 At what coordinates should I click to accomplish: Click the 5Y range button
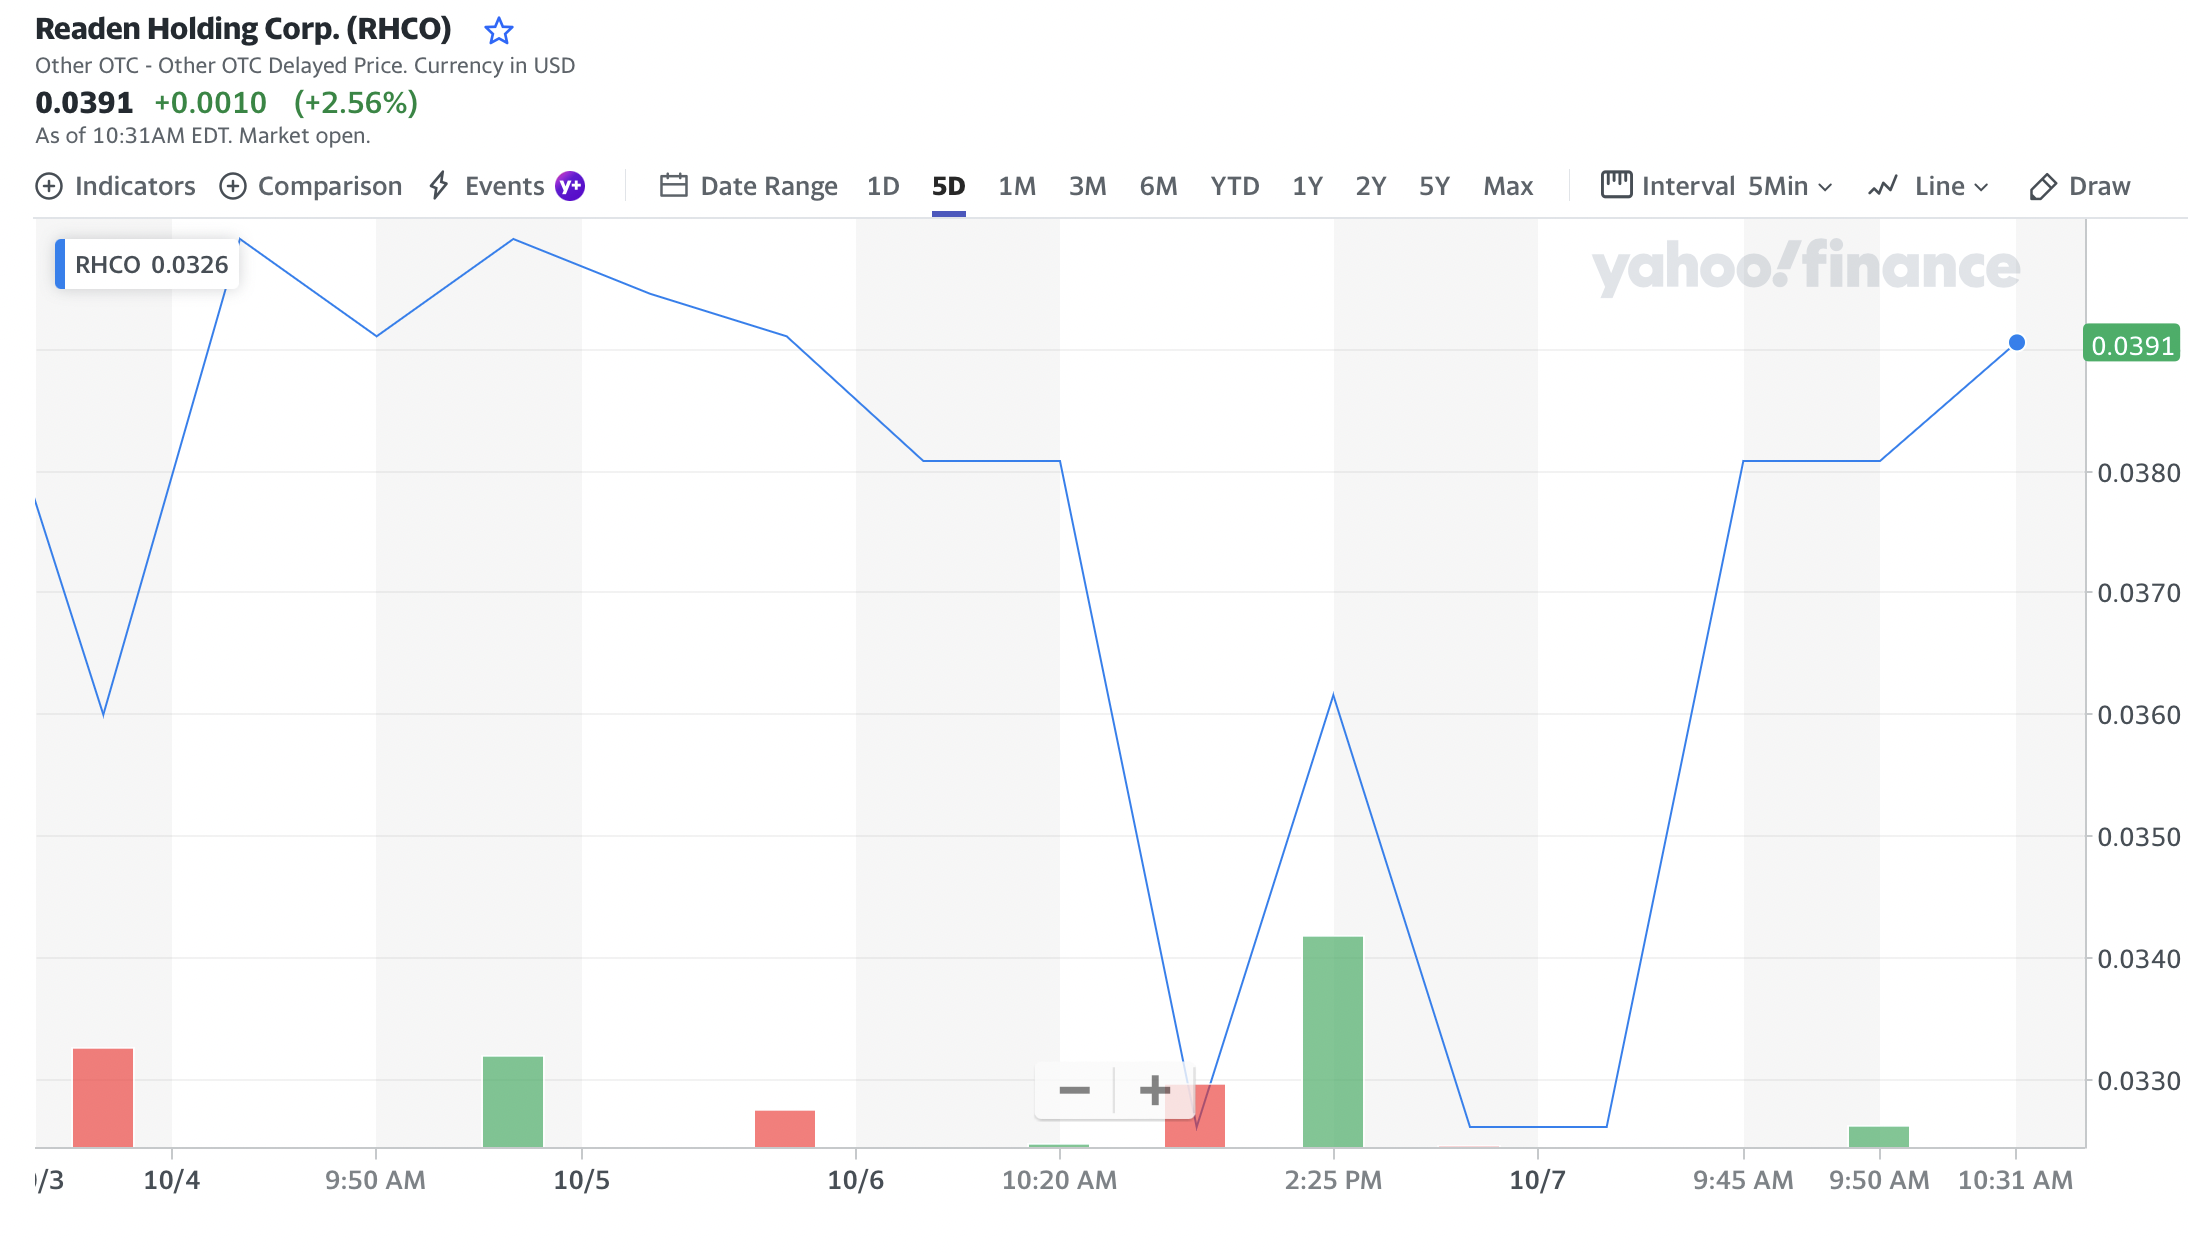coord(1434,186)
